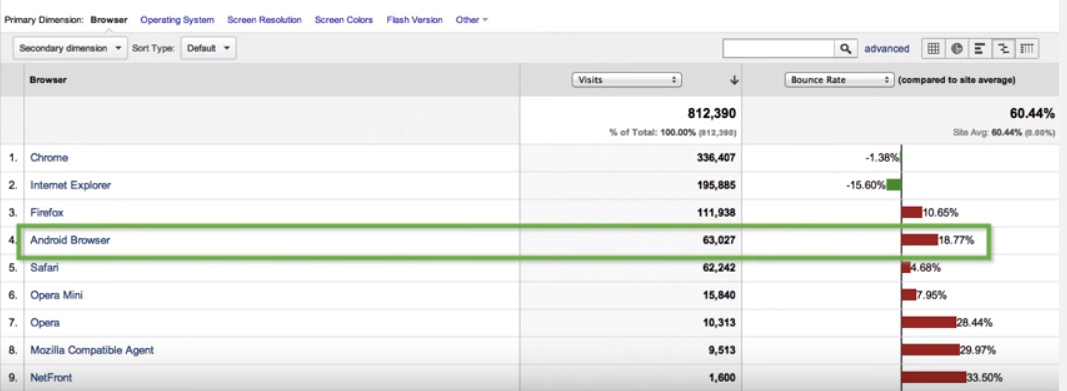Click the 29.97% bounce rate value

coord(978,350)
